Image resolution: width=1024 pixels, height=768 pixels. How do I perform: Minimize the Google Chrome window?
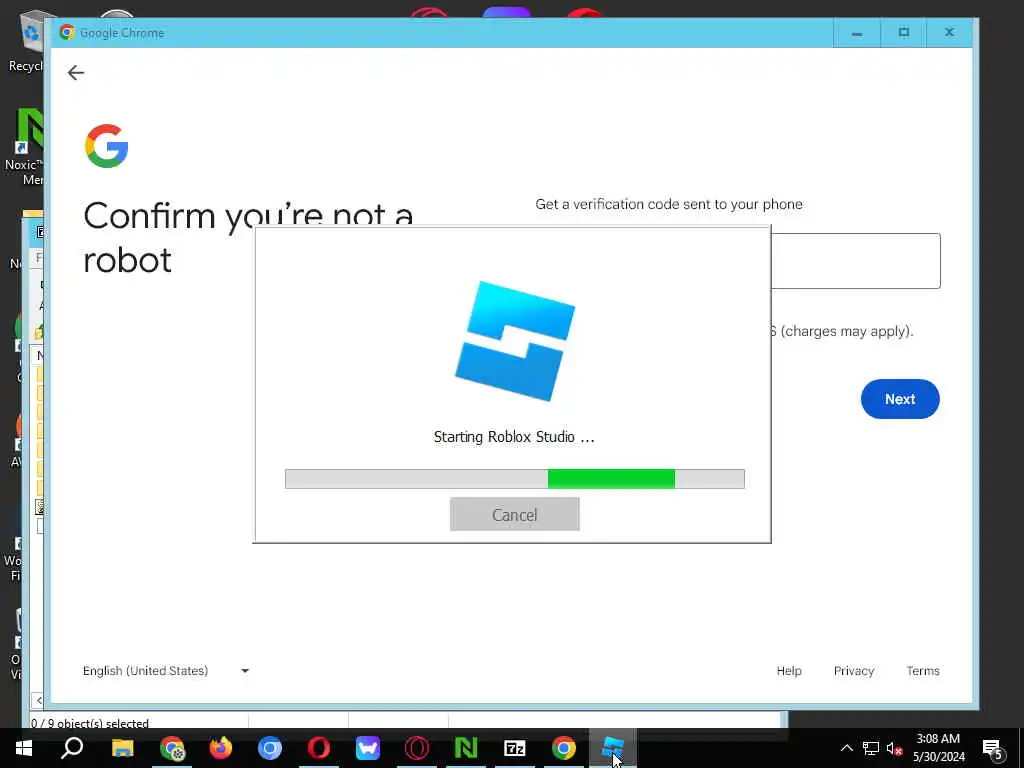857,33
